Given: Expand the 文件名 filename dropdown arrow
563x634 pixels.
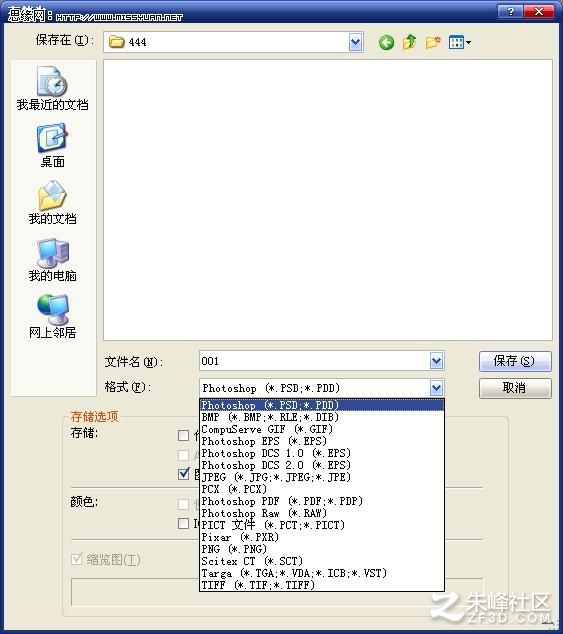Looking at the screenshot, I should [x=436, y=361].
